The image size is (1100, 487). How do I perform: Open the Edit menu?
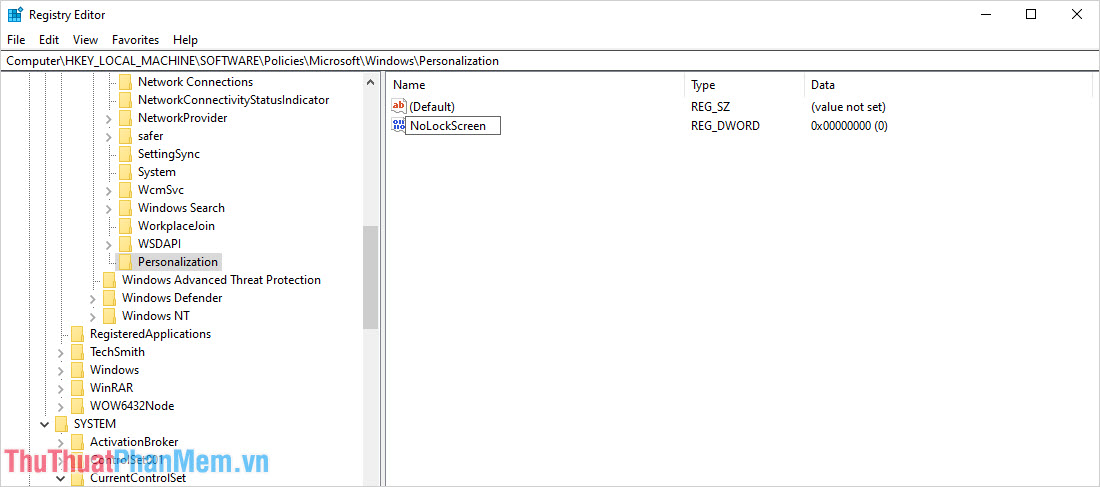[49, 40]
